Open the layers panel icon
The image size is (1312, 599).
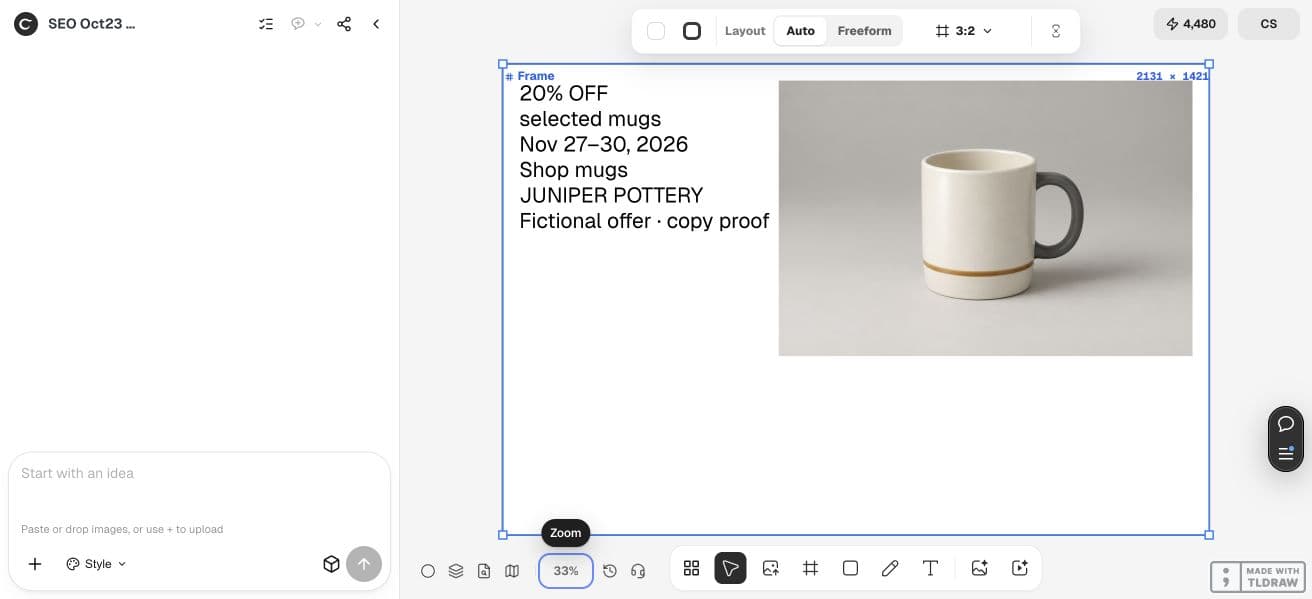click(456, 571)
